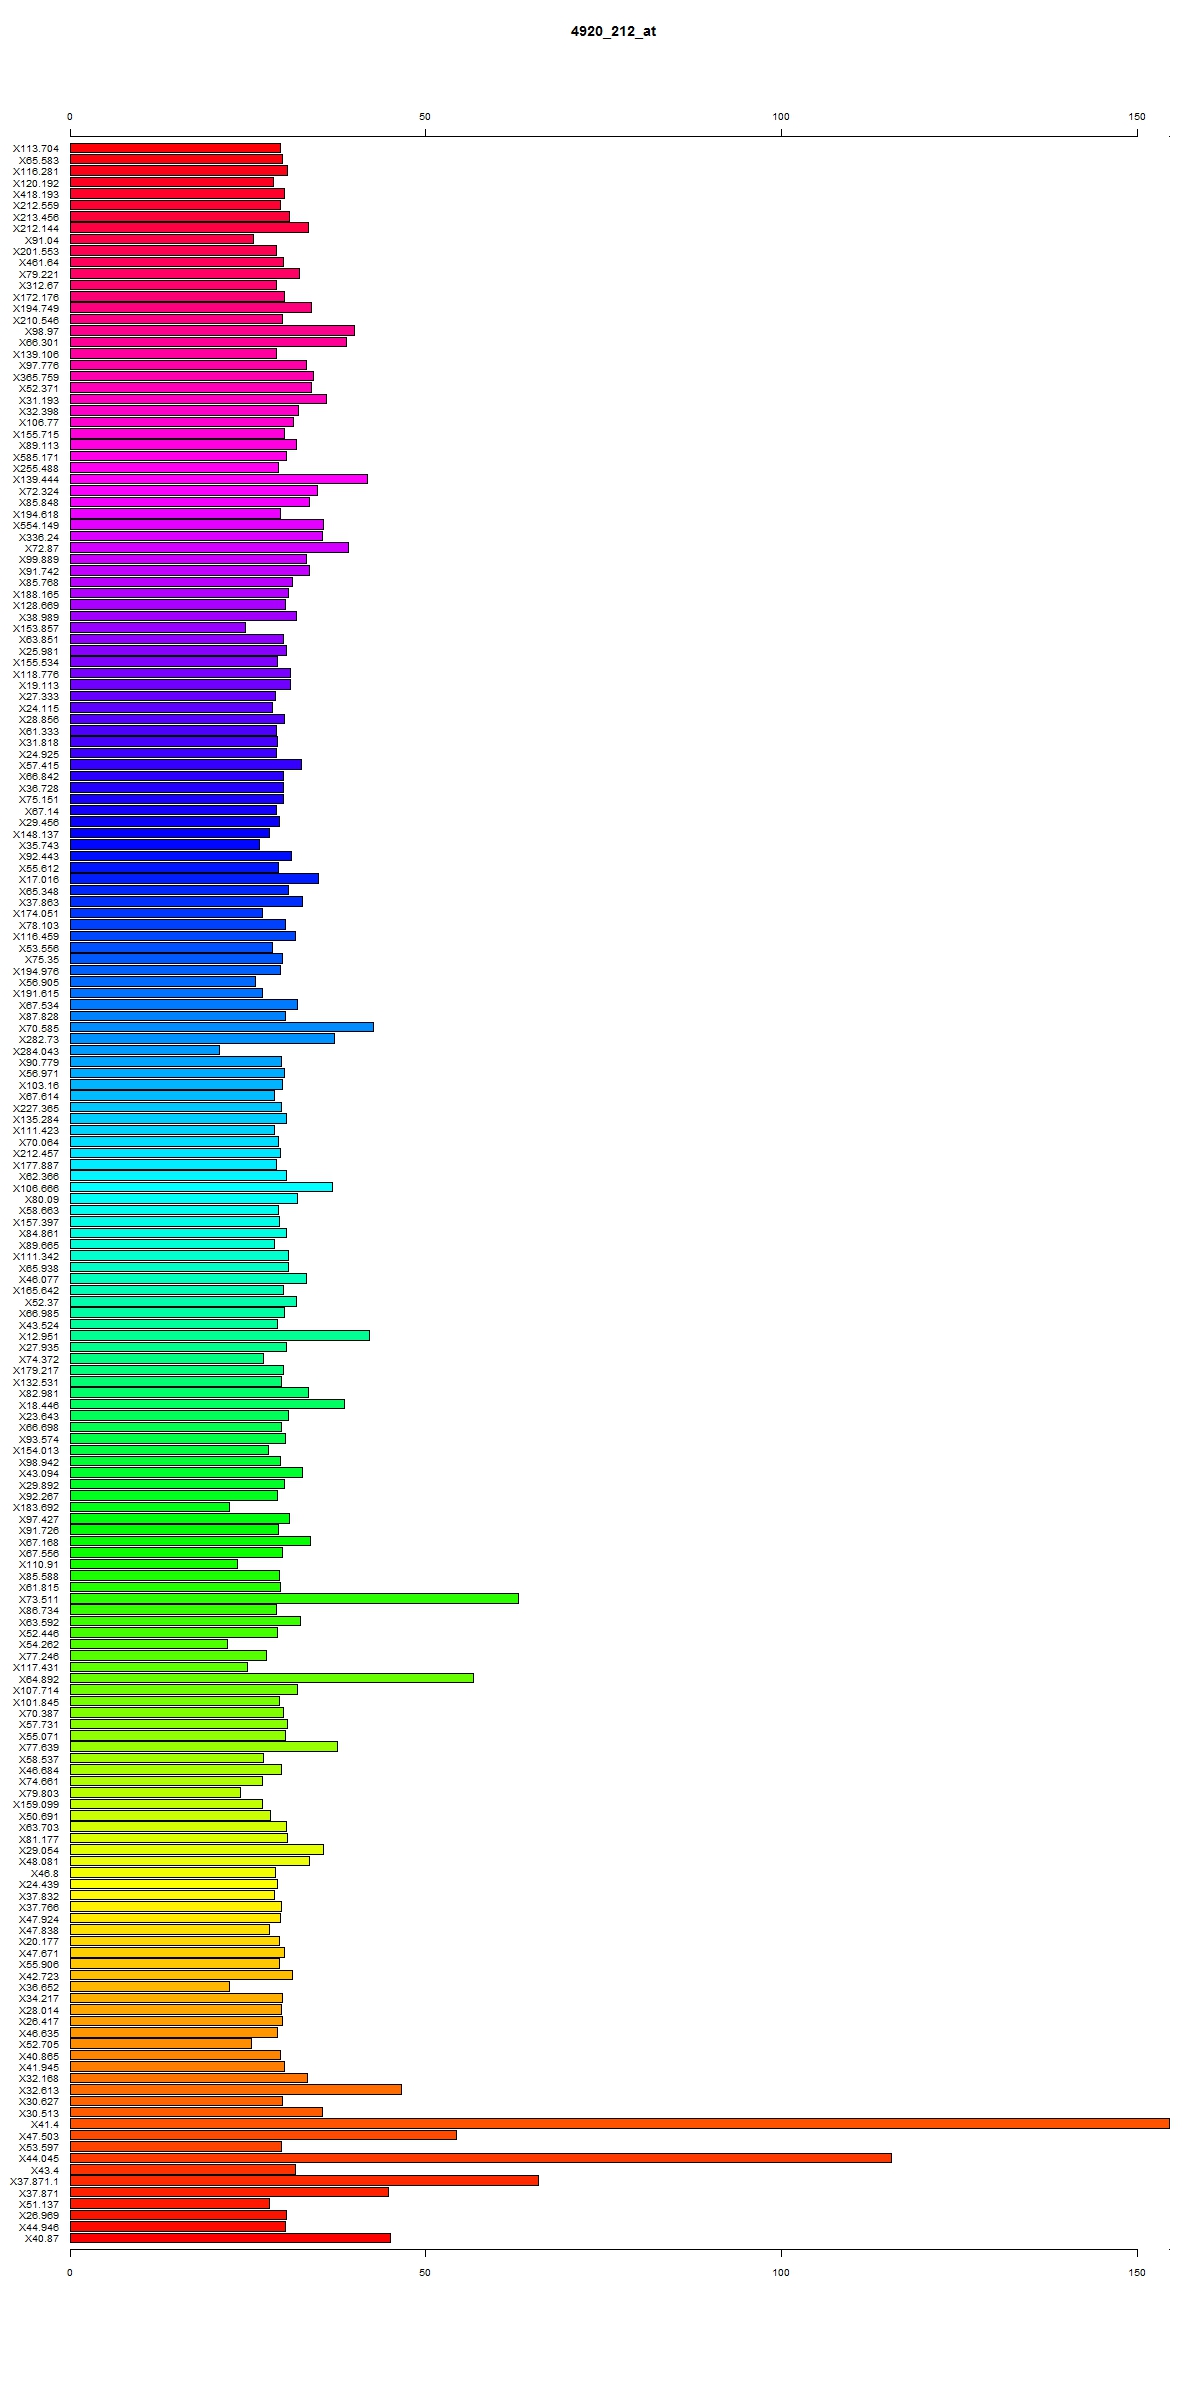This screenshot has height=2400, width=1200.
Task: Select the green bar beside X73.511
Action: (294, 1598)
